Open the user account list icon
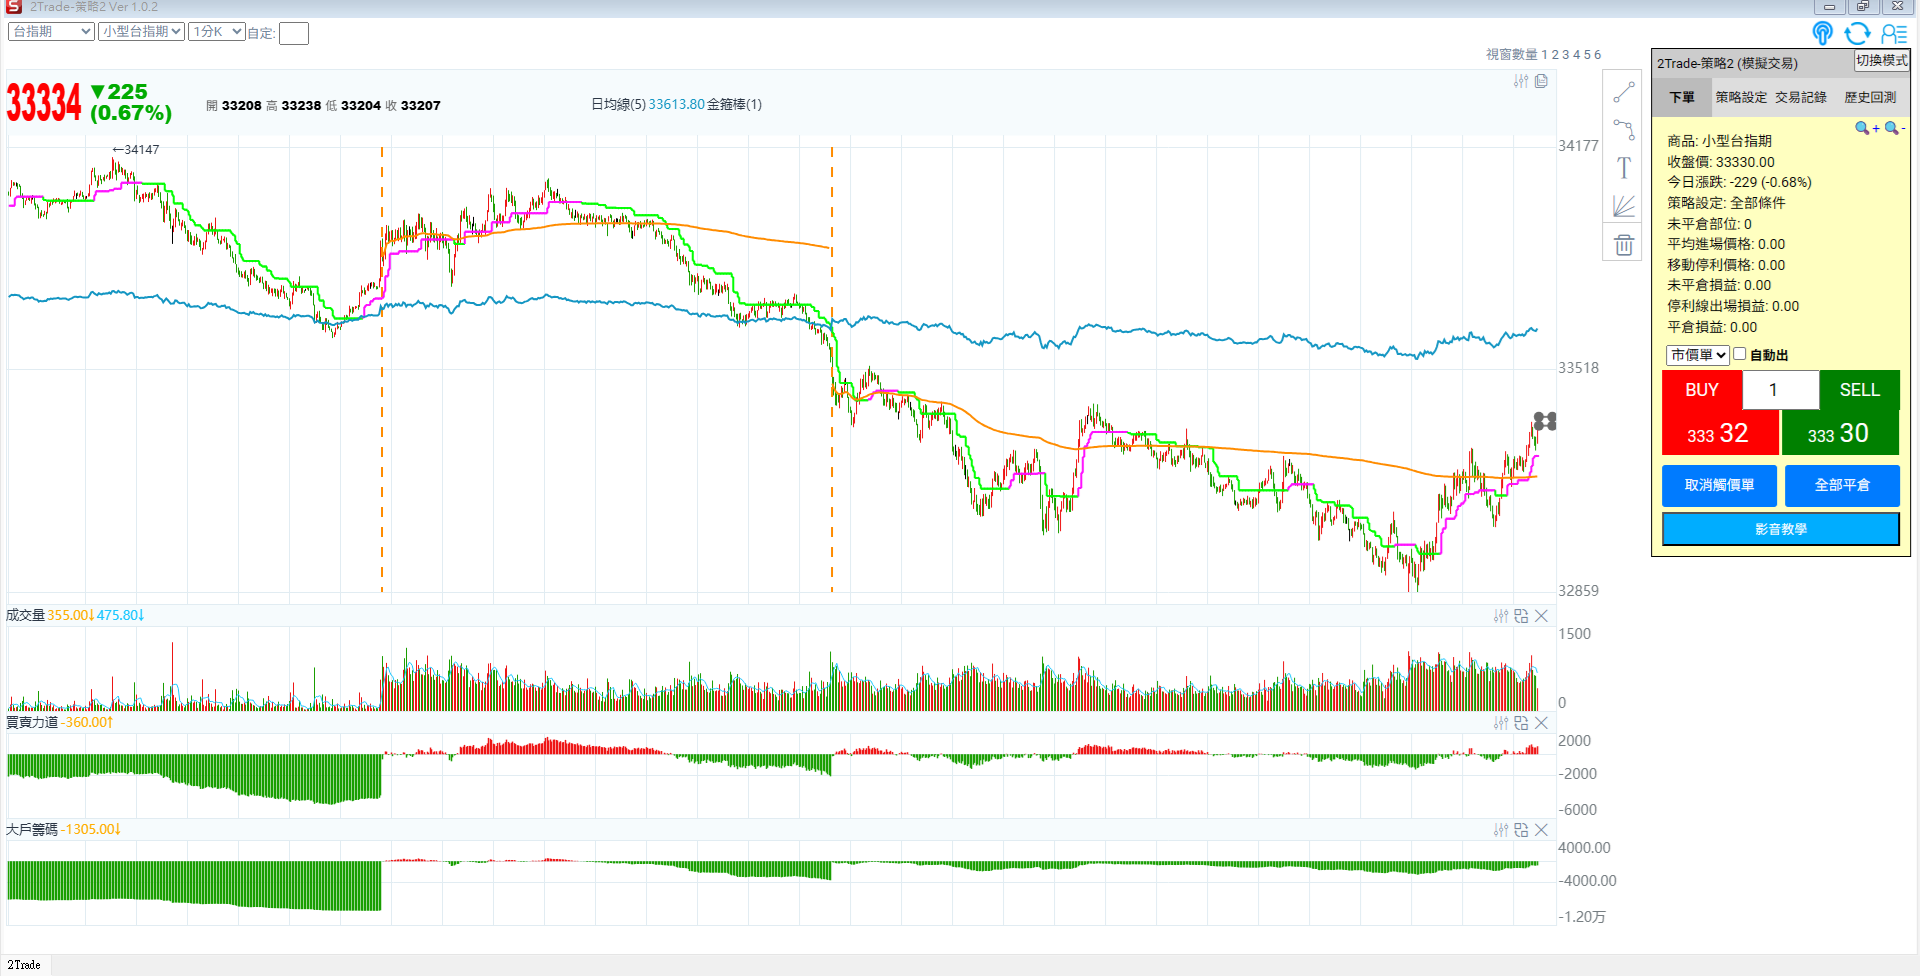Screen dimensions: 1920x976 1894,34
